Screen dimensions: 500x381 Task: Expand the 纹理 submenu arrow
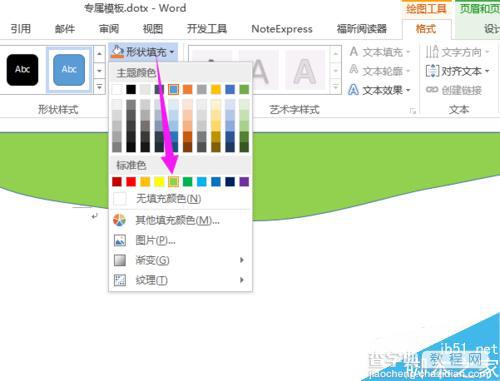coord(242,280)
